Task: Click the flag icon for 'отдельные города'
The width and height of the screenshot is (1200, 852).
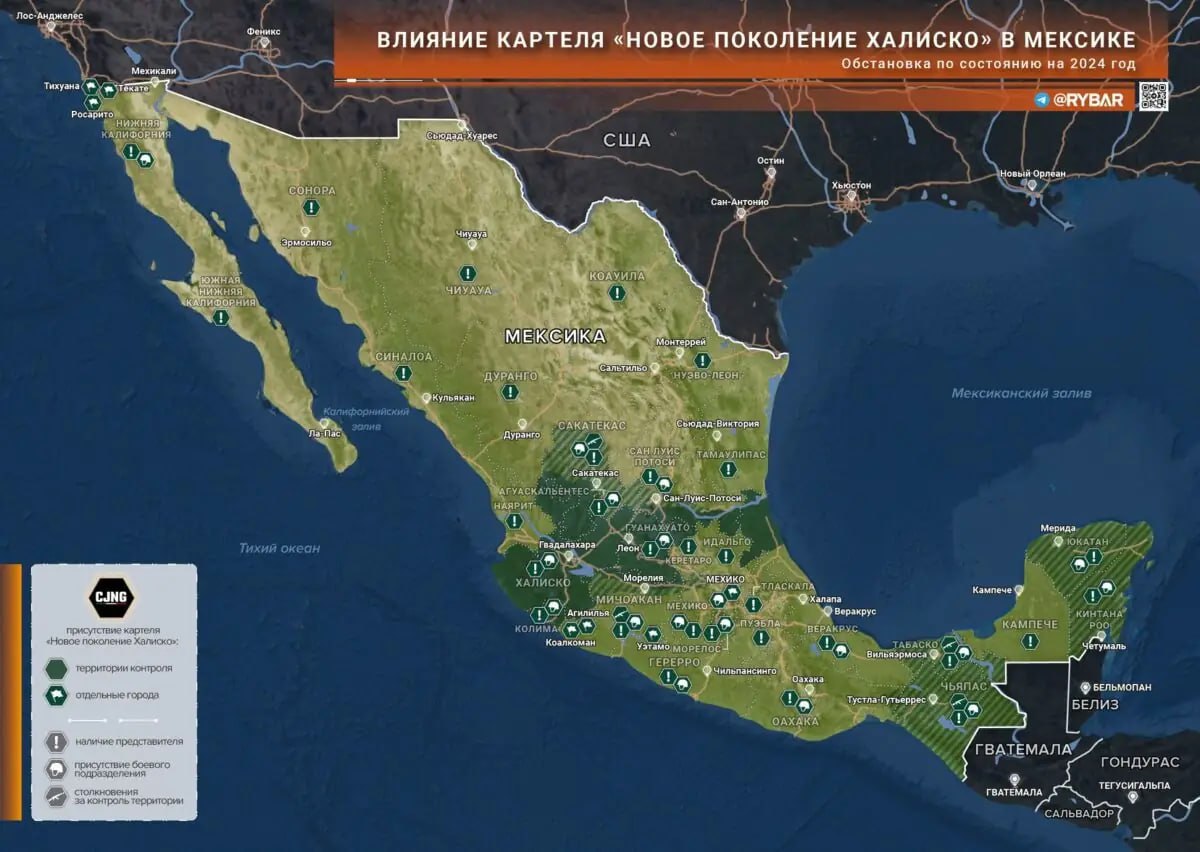Action: point(58,695)
